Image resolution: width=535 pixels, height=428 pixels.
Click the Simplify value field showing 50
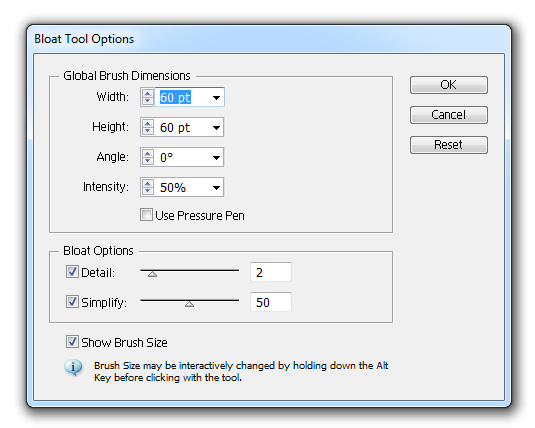pos(271,302)
